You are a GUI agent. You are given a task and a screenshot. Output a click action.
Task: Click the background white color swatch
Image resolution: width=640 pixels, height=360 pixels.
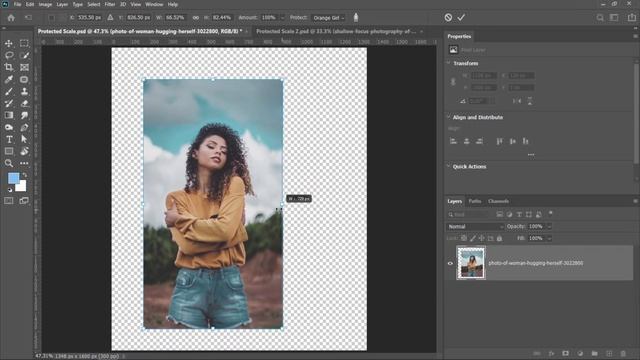tap(22, 187)
